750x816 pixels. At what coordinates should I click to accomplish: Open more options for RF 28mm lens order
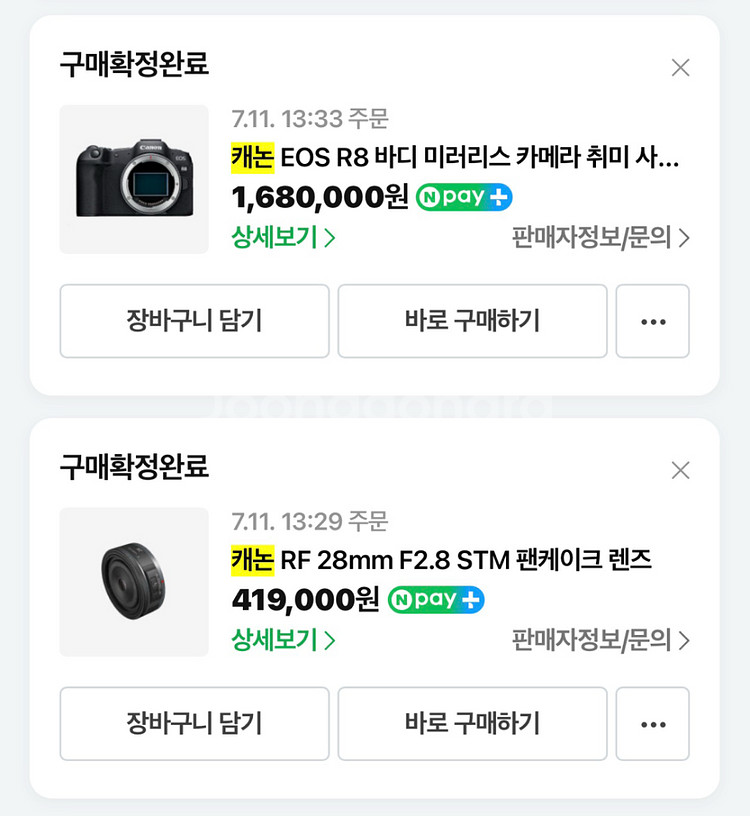point(652,723)
